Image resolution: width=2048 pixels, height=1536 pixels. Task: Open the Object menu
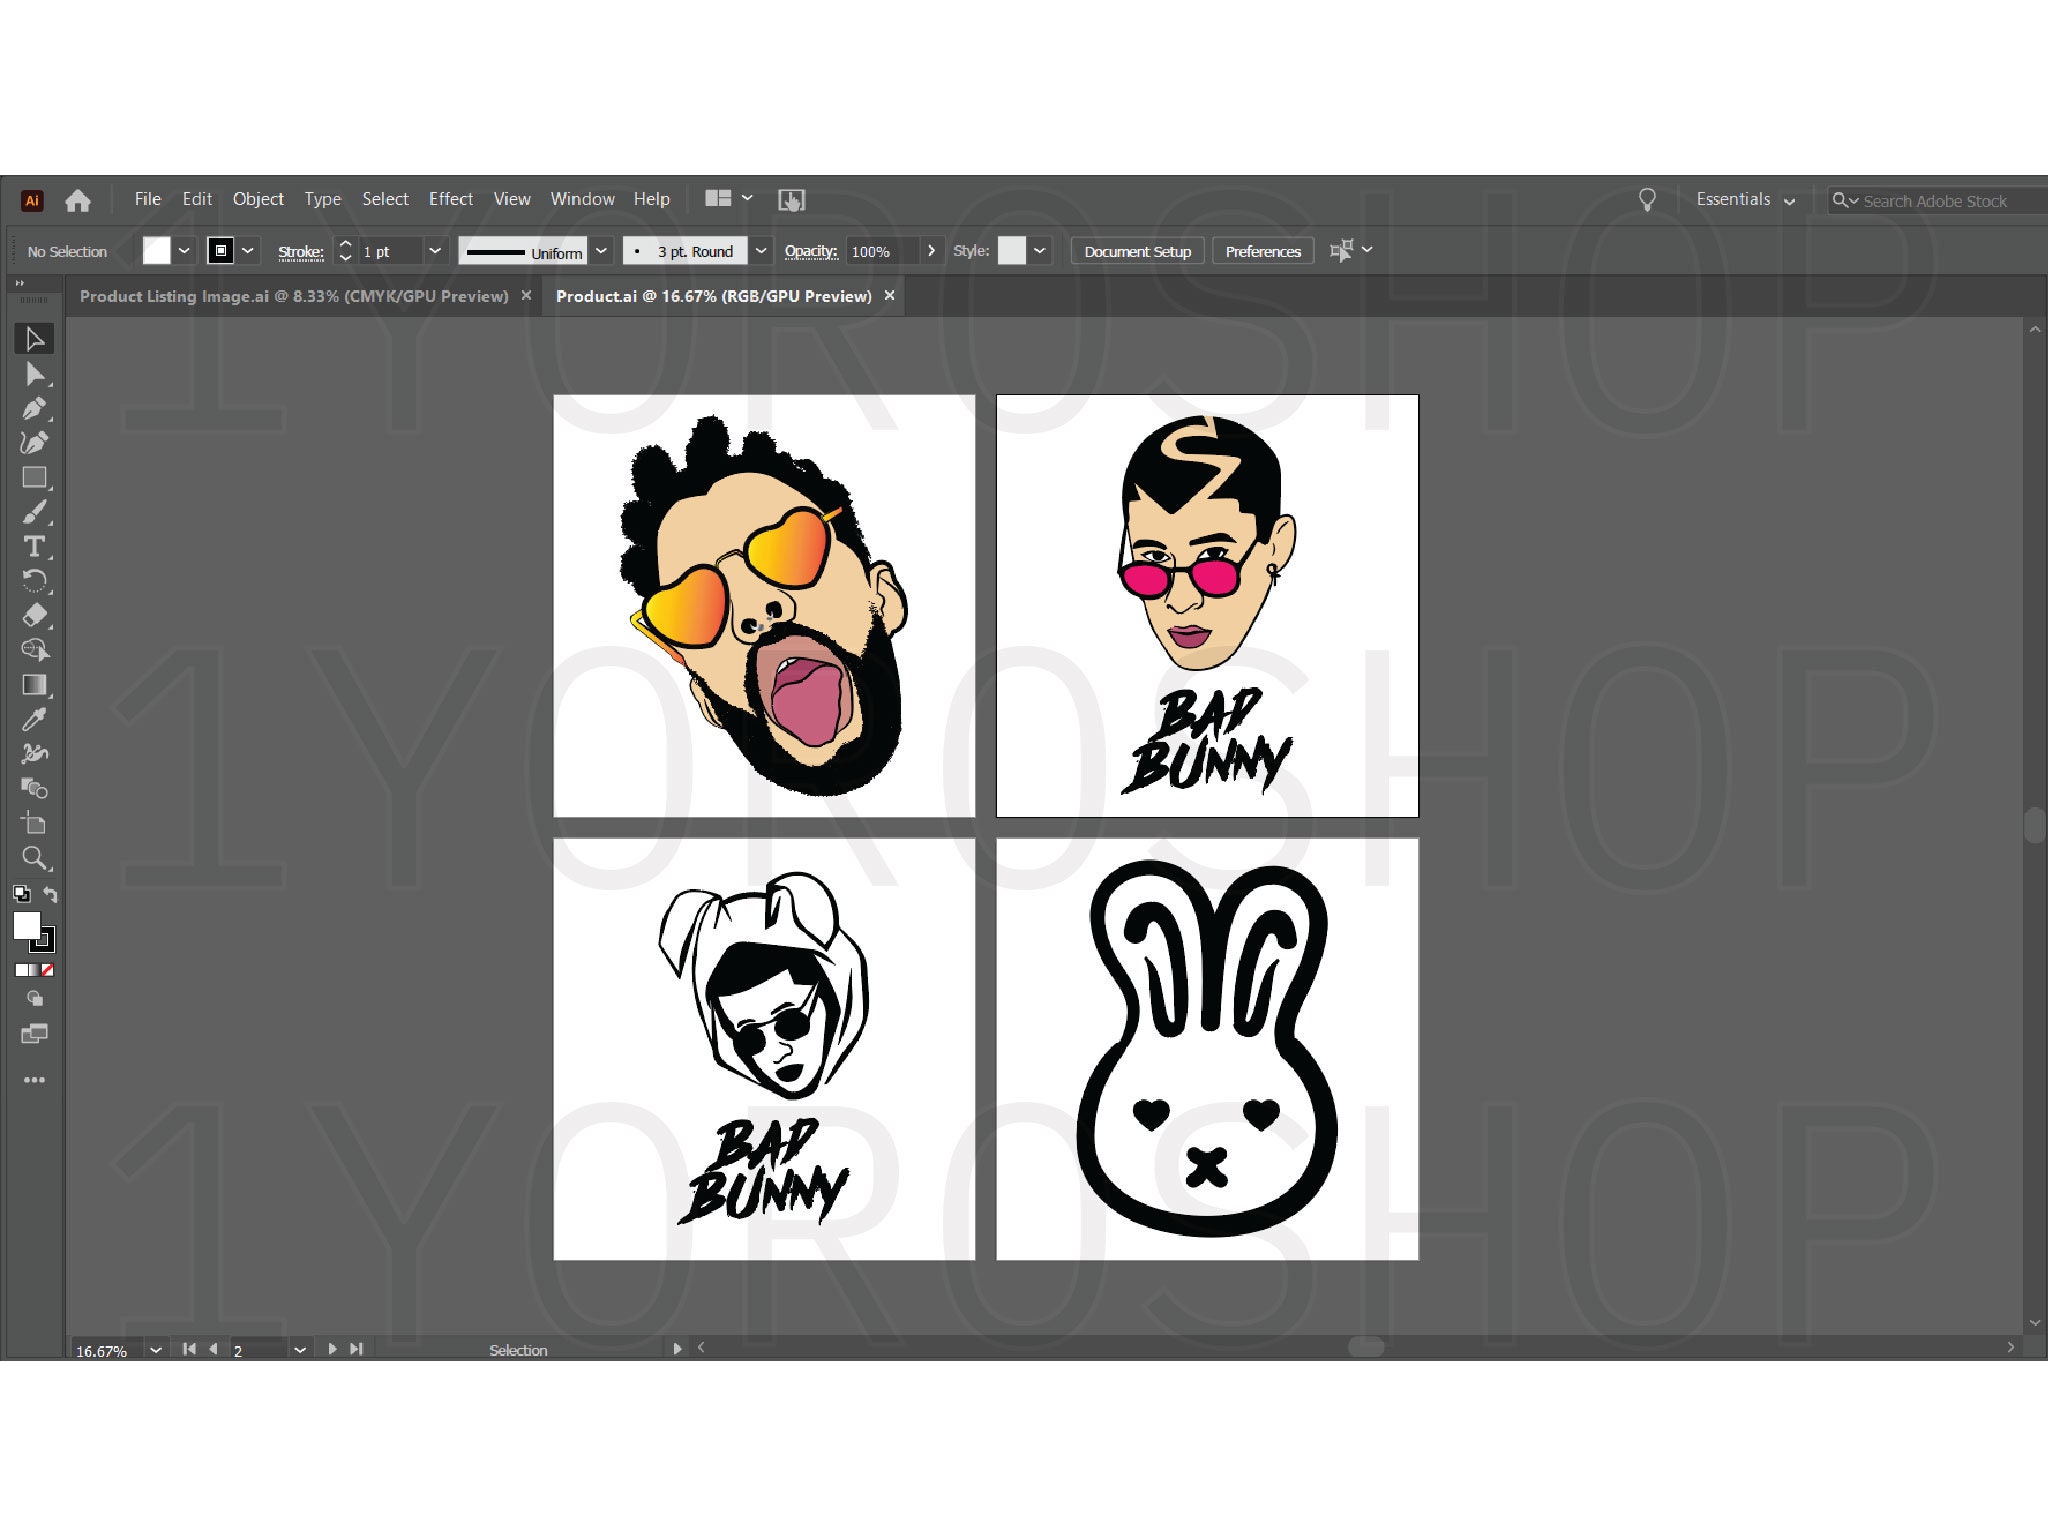tap(258, 199)
